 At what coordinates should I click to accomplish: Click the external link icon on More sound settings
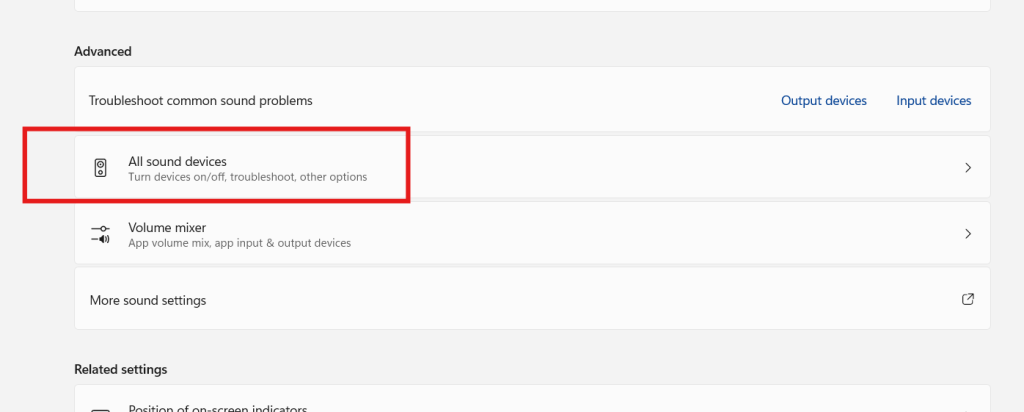click(x=967, y=299)
